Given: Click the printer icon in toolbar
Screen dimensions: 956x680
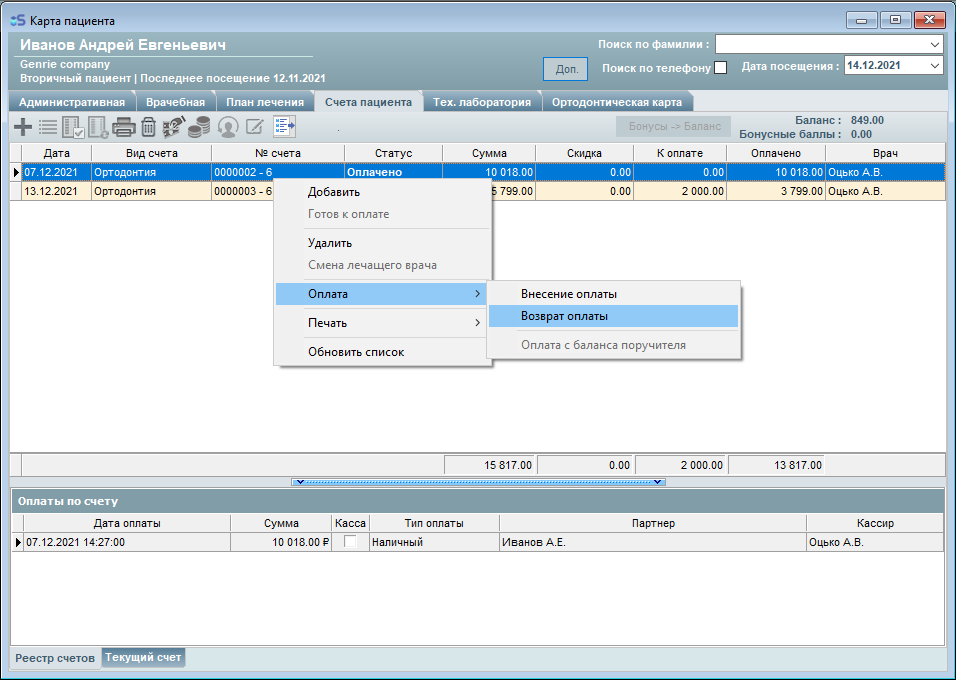Looking at the screenshot, I should pyautogui.click(x=124, y=127).
